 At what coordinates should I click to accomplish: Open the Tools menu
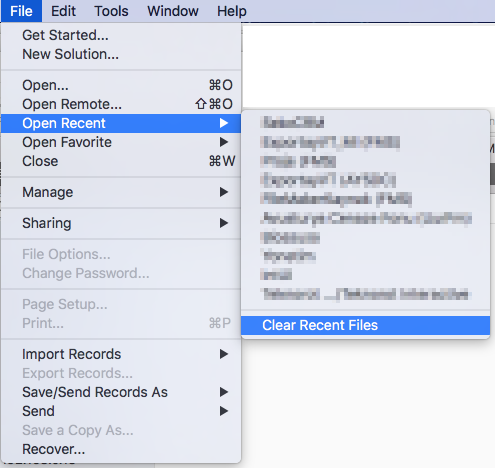click(111, 11)
